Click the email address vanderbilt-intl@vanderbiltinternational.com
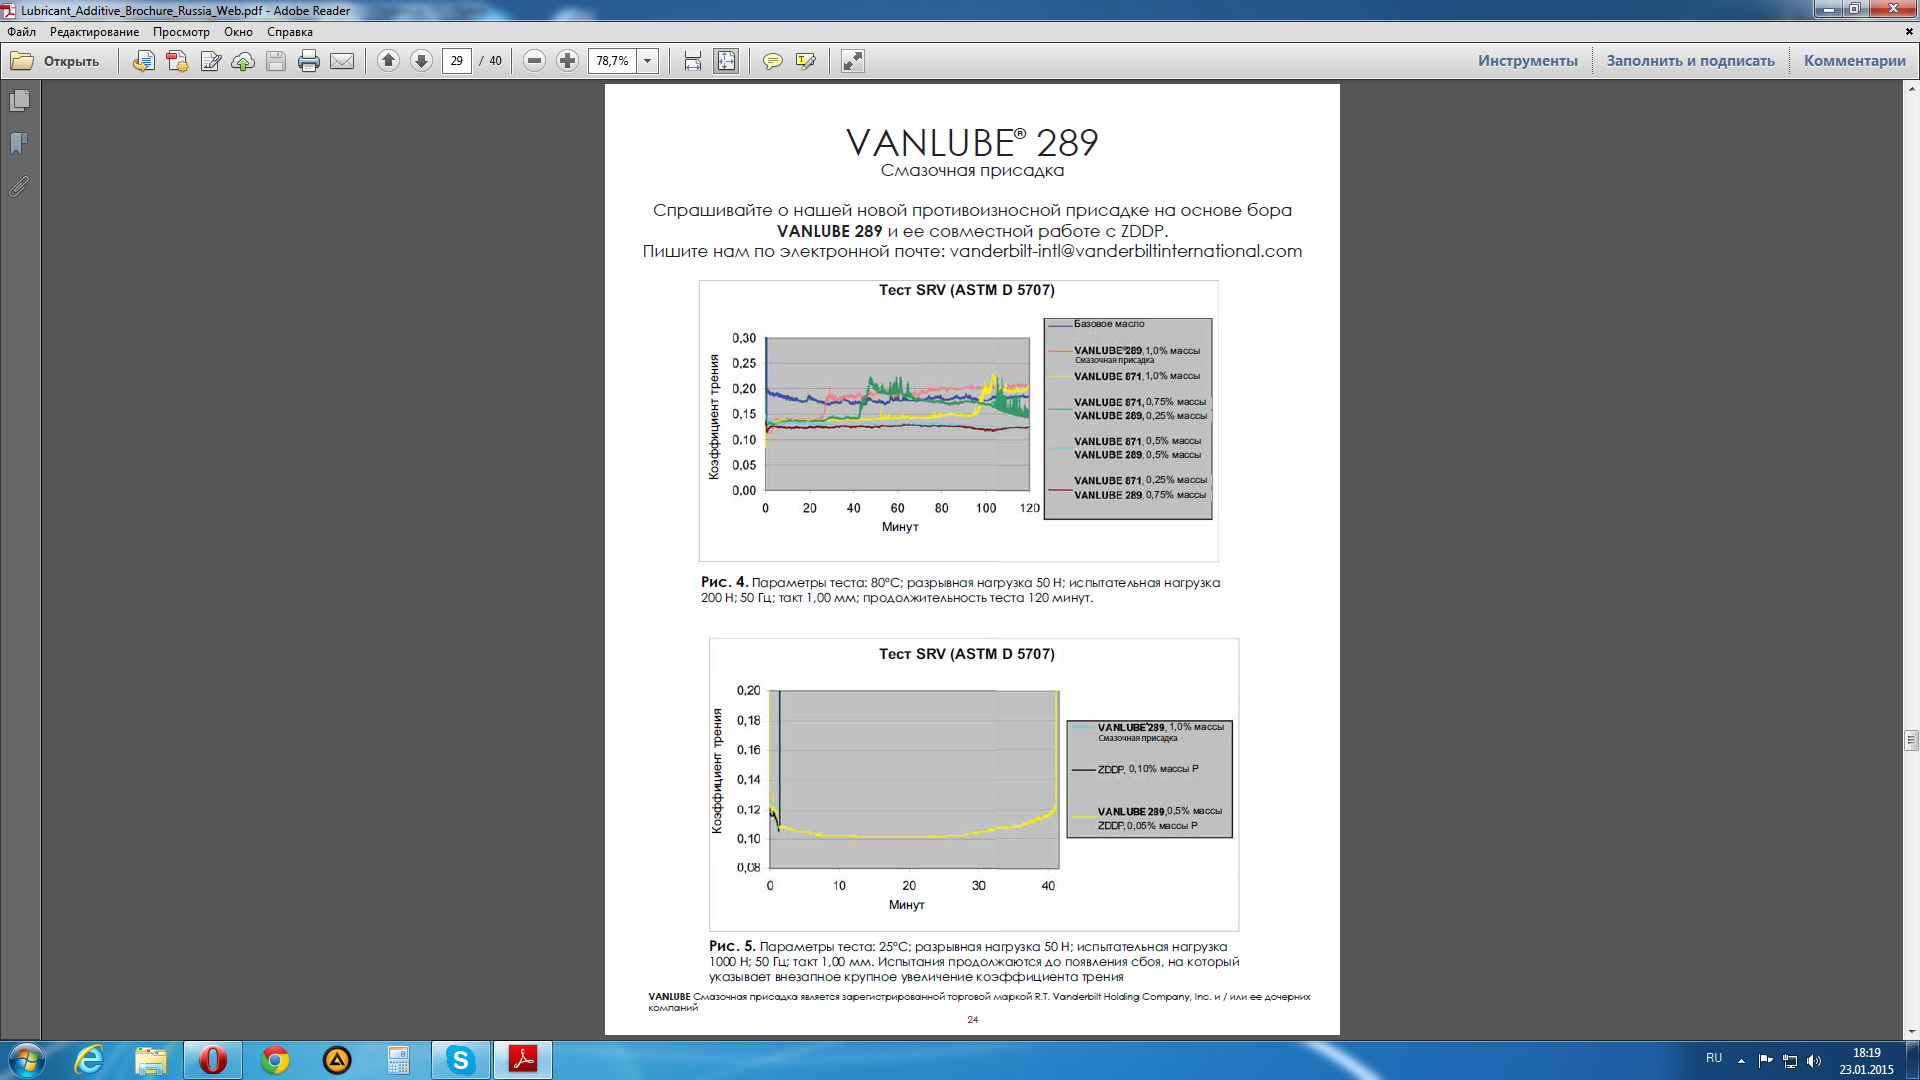Image resolution: width=1920 pixels, height=1080 pixels. (x=1126, y=251)
